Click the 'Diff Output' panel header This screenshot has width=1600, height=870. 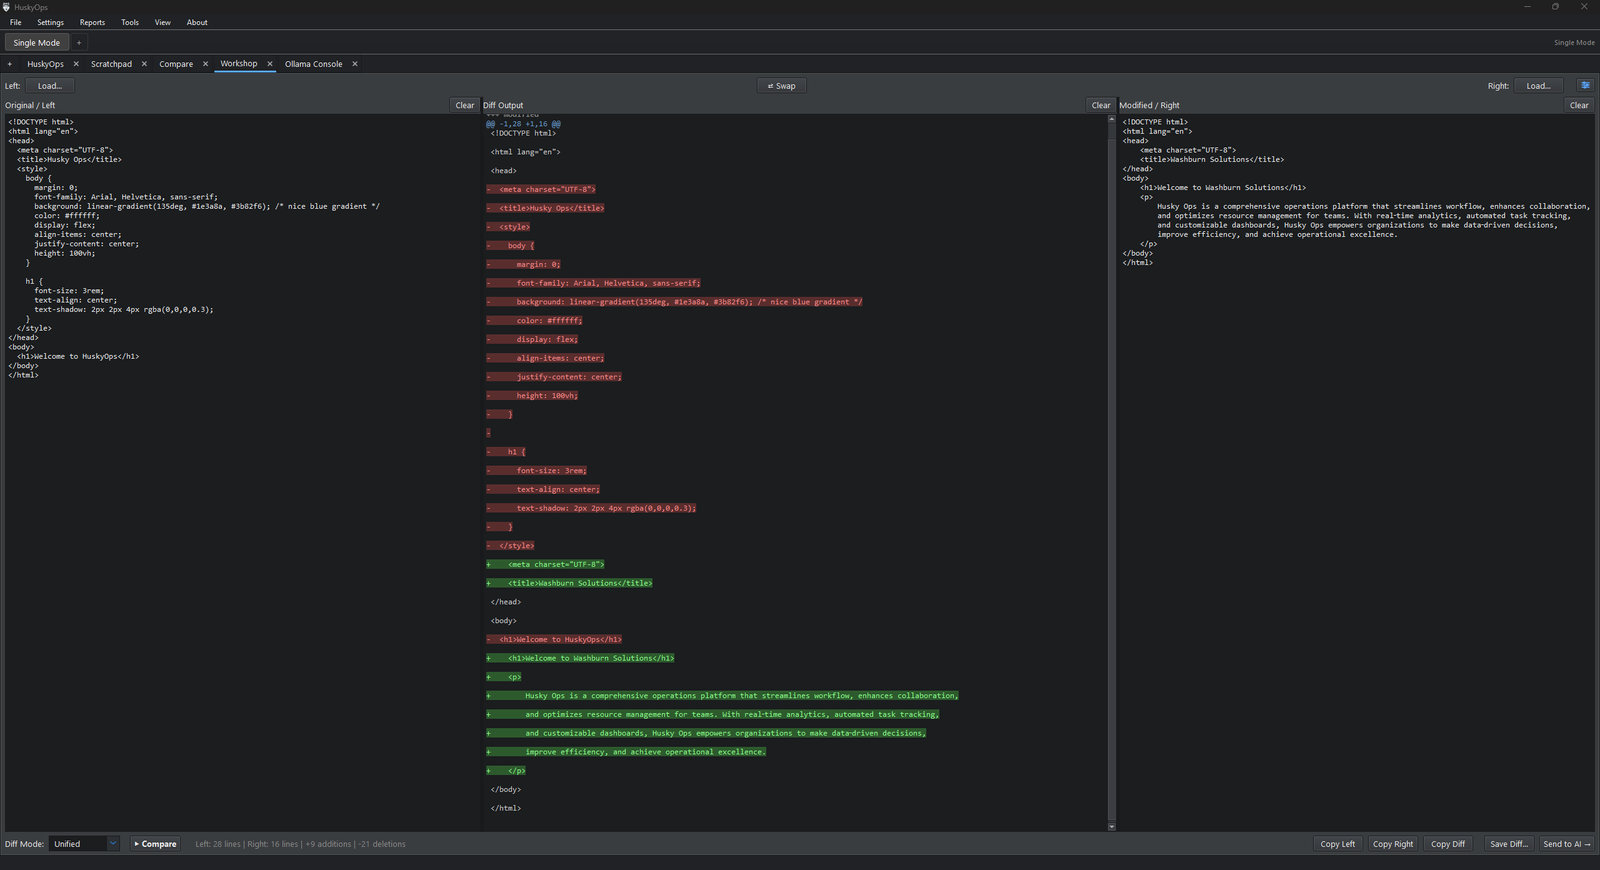pyautogui.click(x=503, y=105)
